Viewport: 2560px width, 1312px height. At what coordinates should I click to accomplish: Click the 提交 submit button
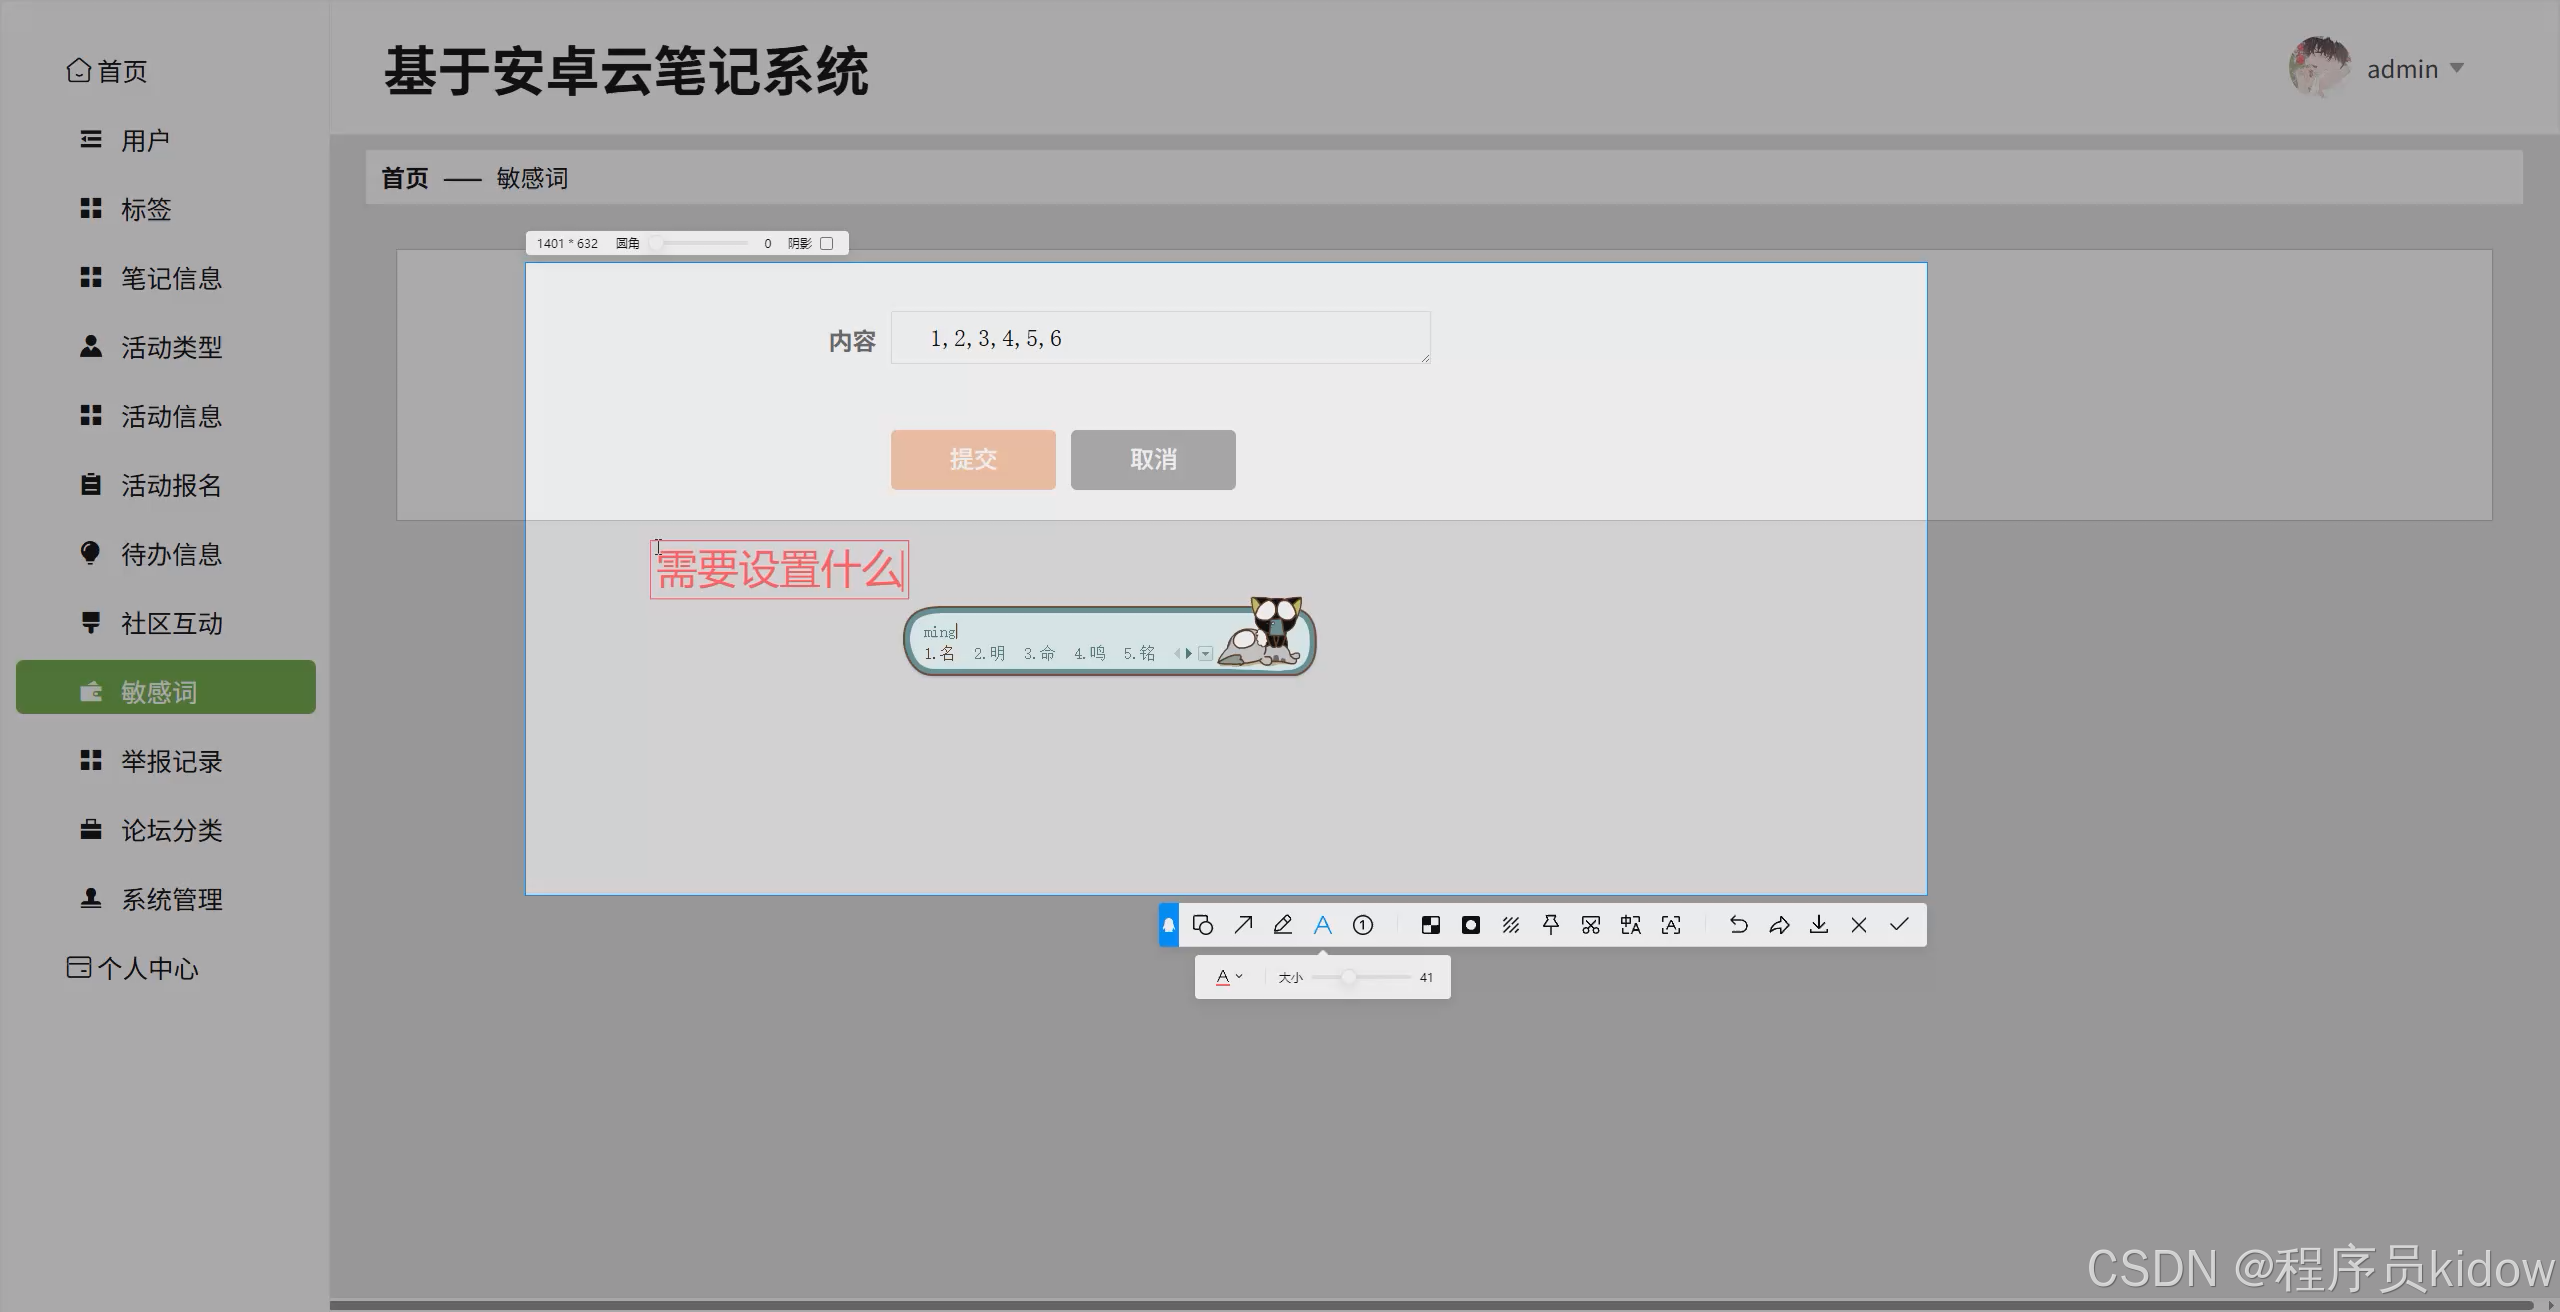[x=973, y=459]
